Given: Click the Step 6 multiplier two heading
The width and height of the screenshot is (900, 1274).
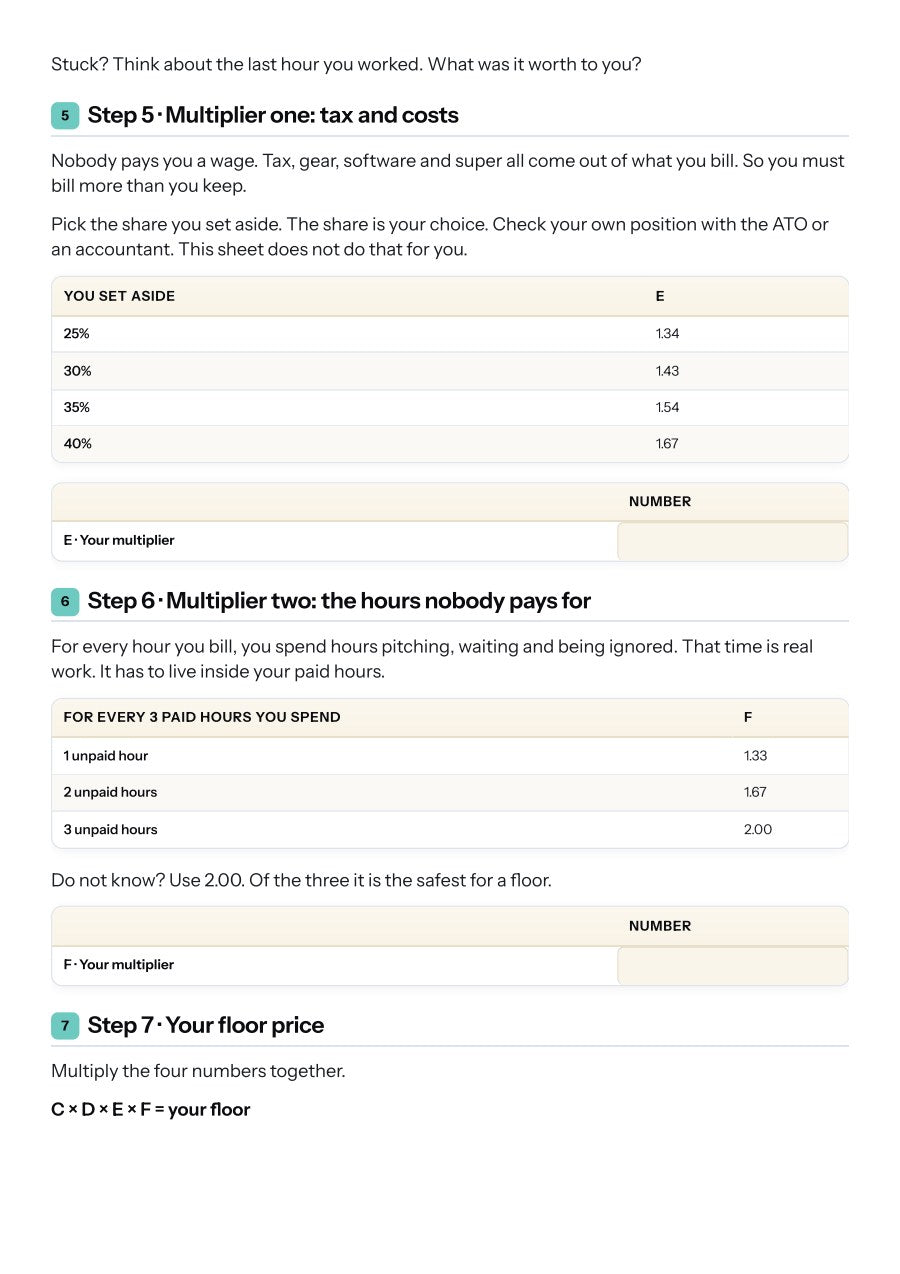Looking at the screenshot, I should 339,602.
